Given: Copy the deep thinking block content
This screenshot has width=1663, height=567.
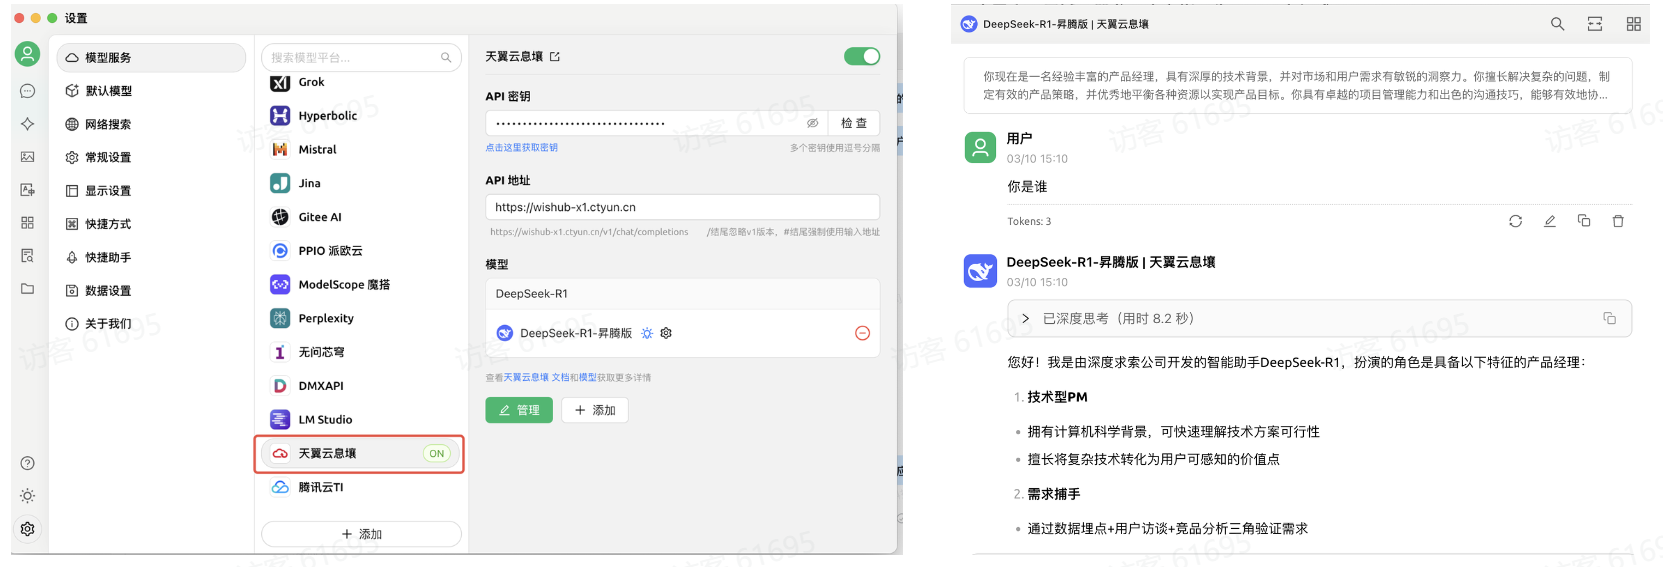Looking at the screenshot, I should coord(1609,318).
